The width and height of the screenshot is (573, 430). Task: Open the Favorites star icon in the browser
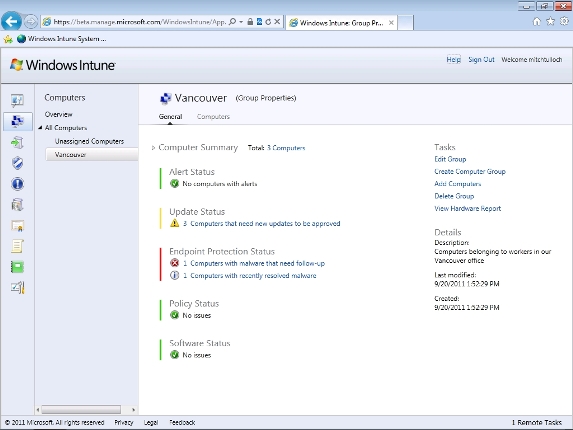(550, 22)
